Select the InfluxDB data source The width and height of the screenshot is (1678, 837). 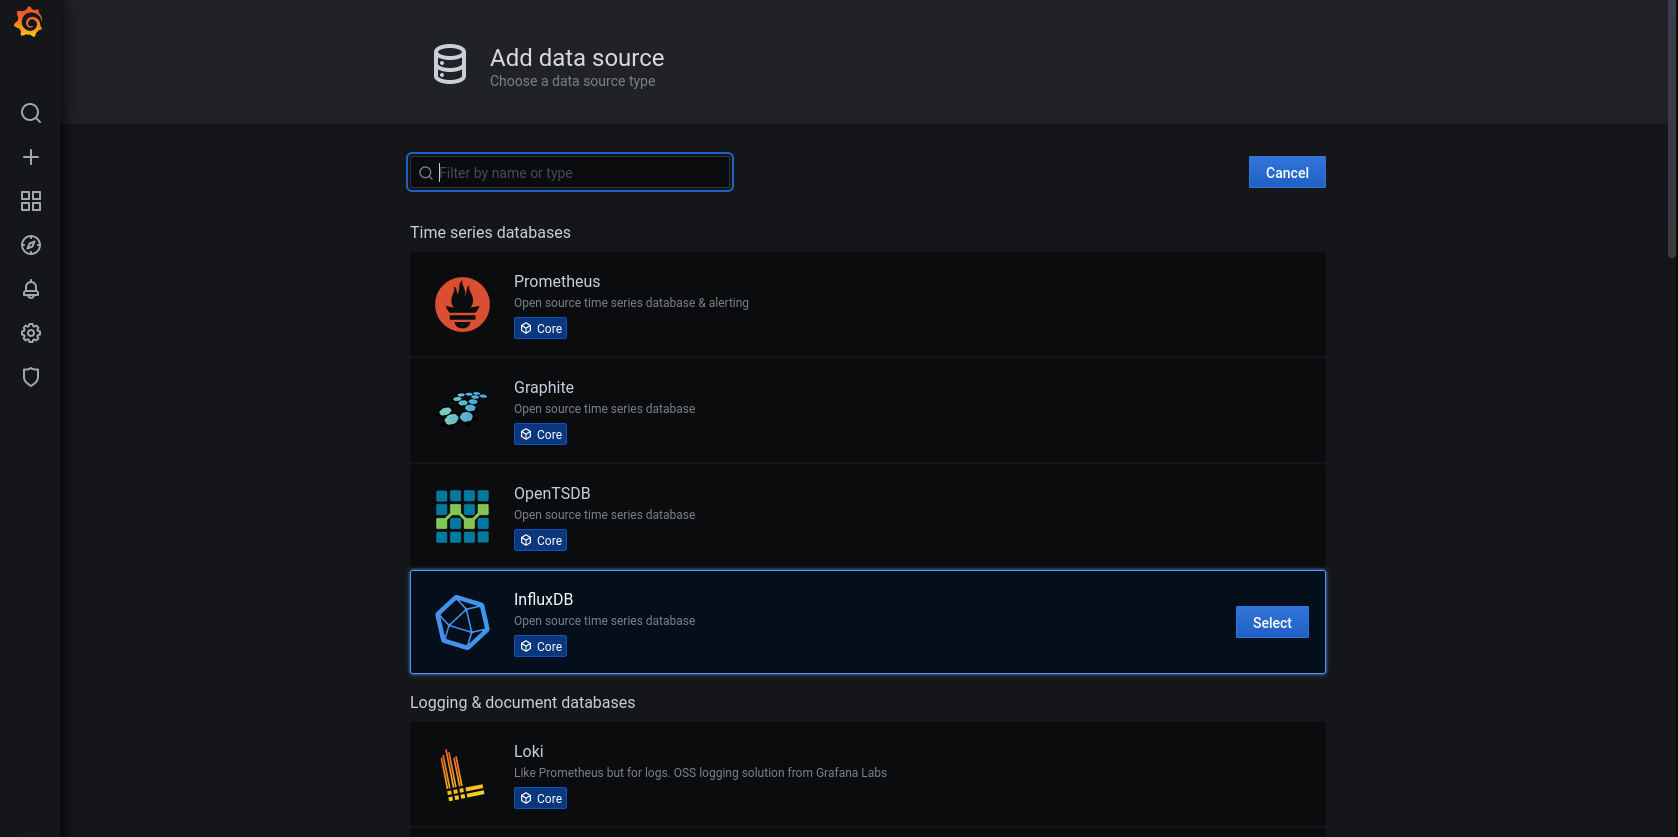coord(1272,622)
